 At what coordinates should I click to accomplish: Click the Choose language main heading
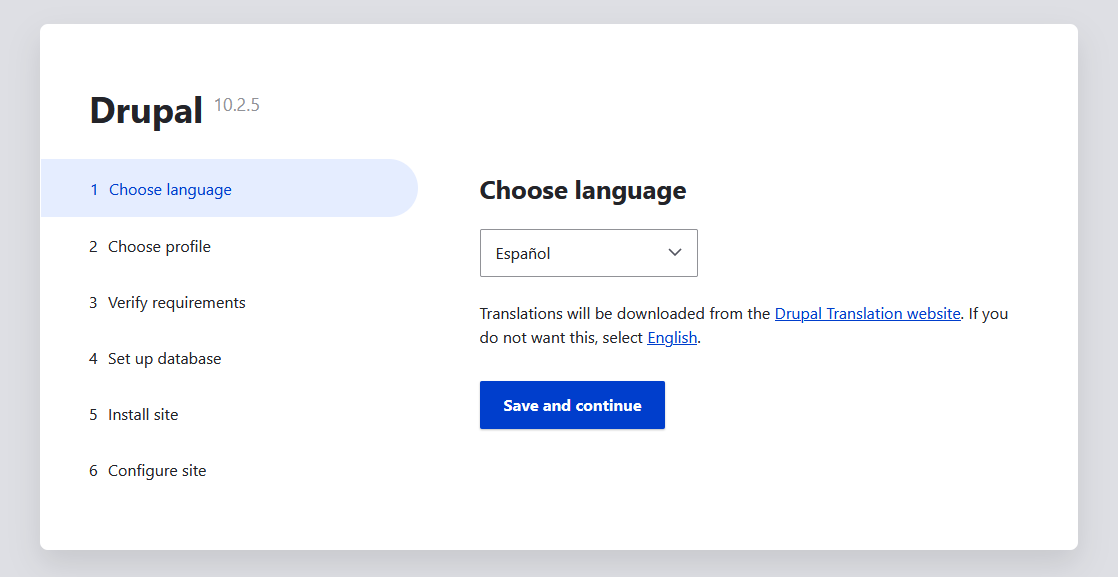pos(582,190)
